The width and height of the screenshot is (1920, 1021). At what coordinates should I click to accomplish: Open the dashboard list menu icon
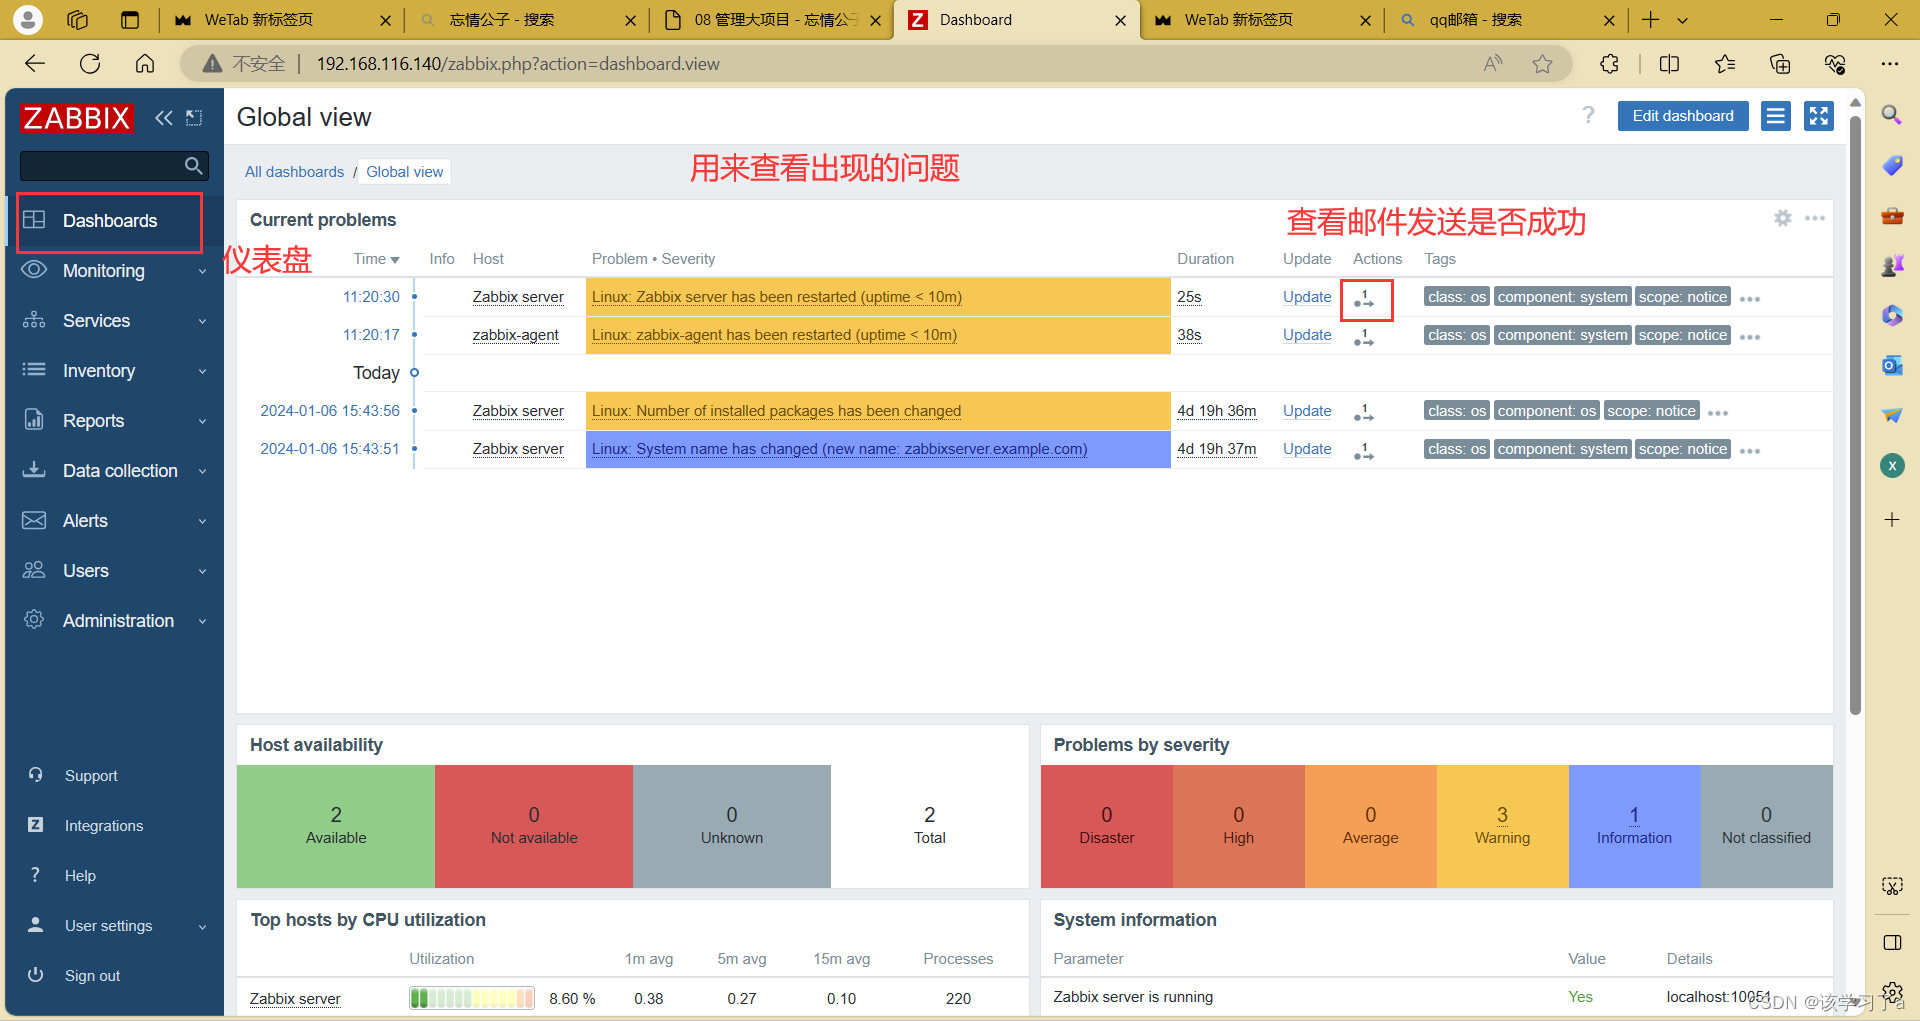click(x=1776, y=116)
